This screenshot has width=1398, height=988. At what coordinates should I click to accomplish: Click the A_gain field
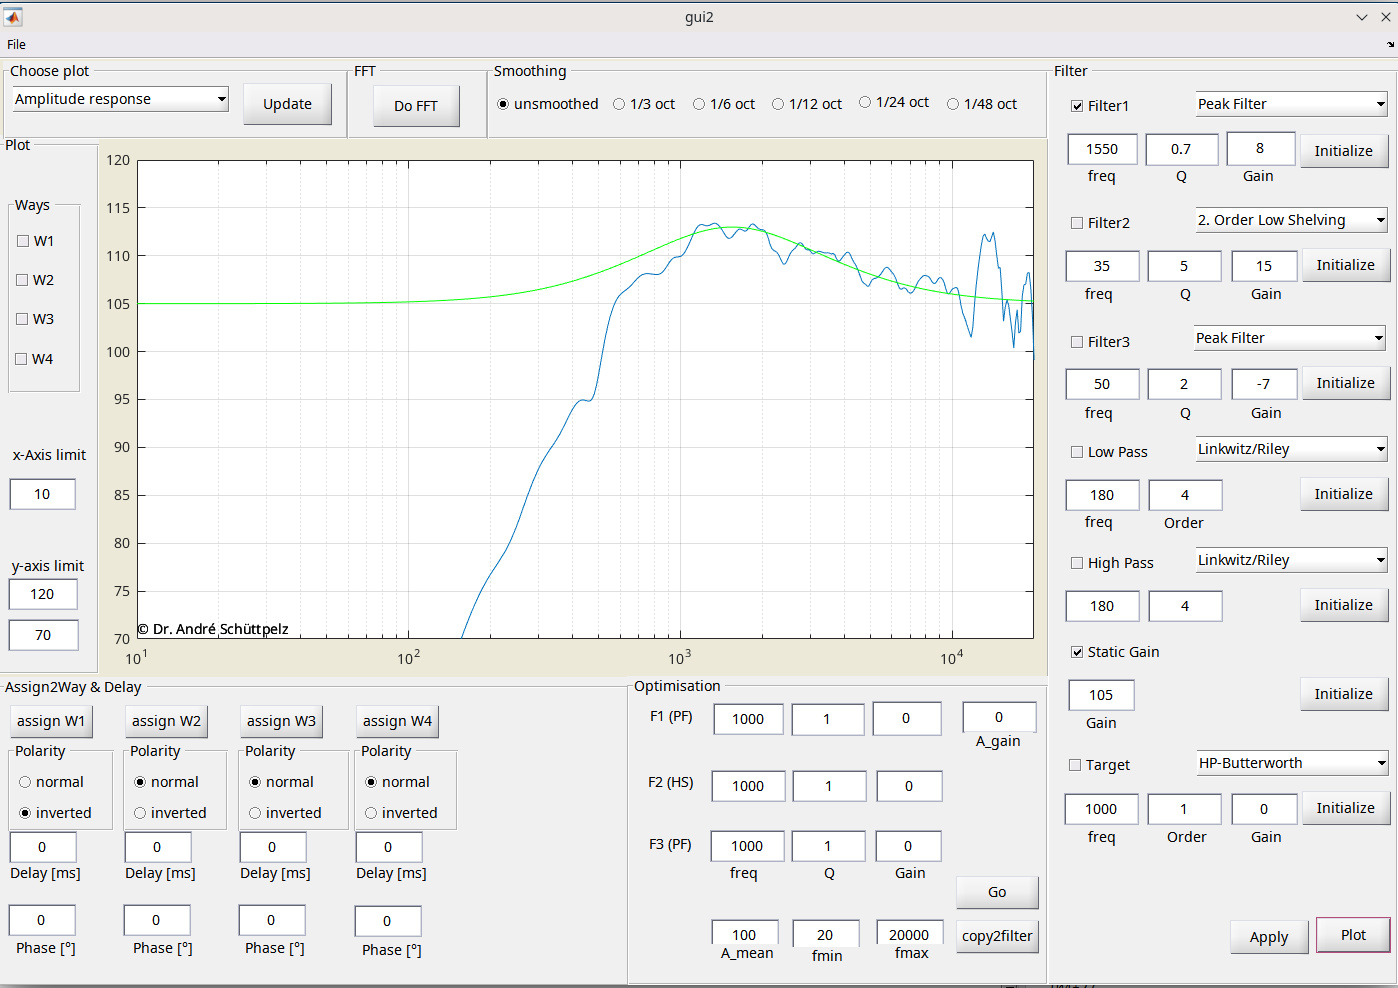click(999, 717)
